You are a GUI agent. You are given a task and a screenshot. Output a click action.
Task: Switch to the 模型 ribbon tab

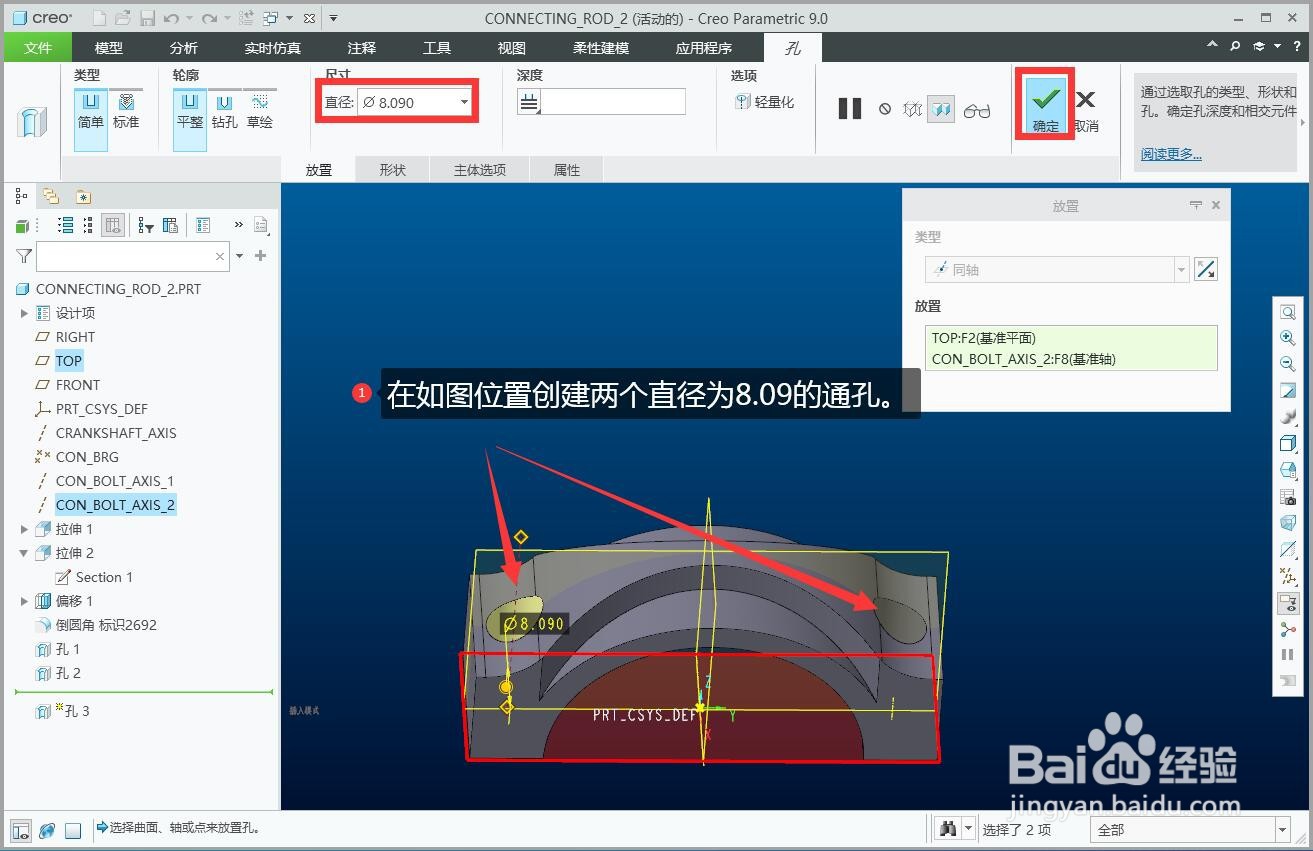pyautogui.click(x=109, y=47)
